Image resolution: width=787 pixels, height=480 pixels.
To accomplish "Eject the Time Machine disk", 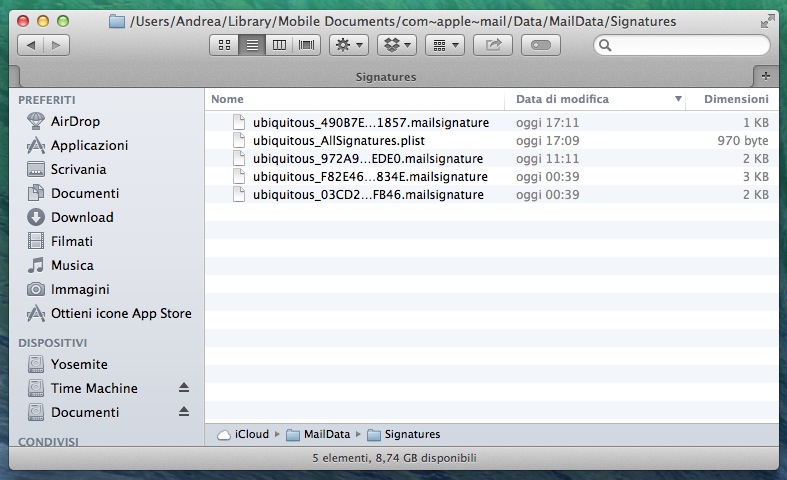I will pyautogui.click(x=184, y=388).
